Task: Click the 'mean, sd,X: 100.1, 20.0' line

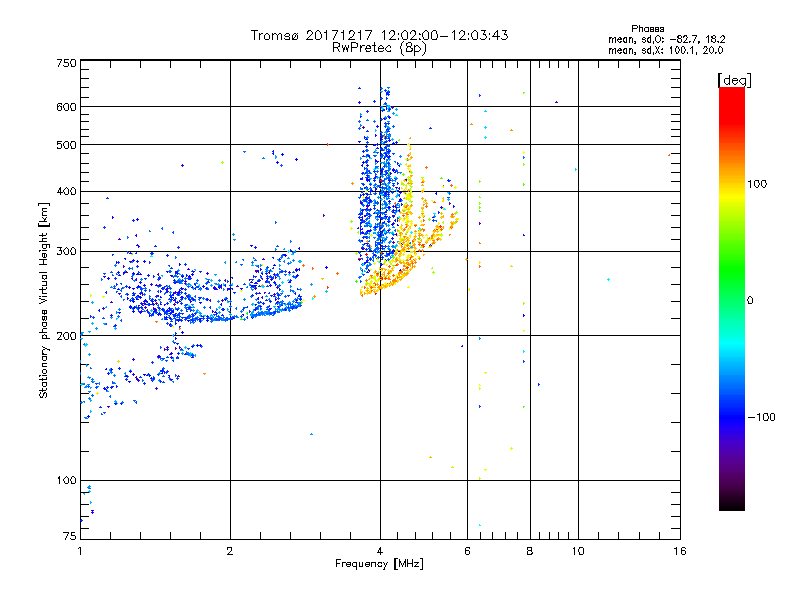Action: click(x=665, y=50)
